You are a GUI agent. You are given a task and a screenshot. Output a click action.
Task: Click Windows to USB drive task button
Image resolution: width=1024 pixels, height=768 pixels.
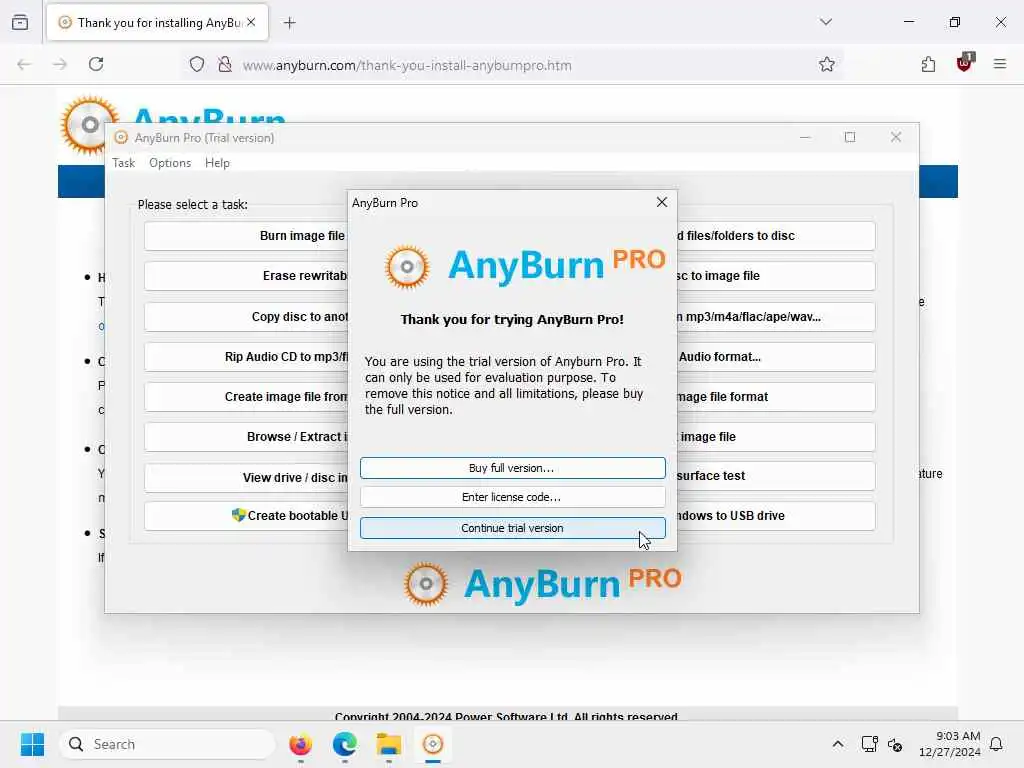point(776,516)
